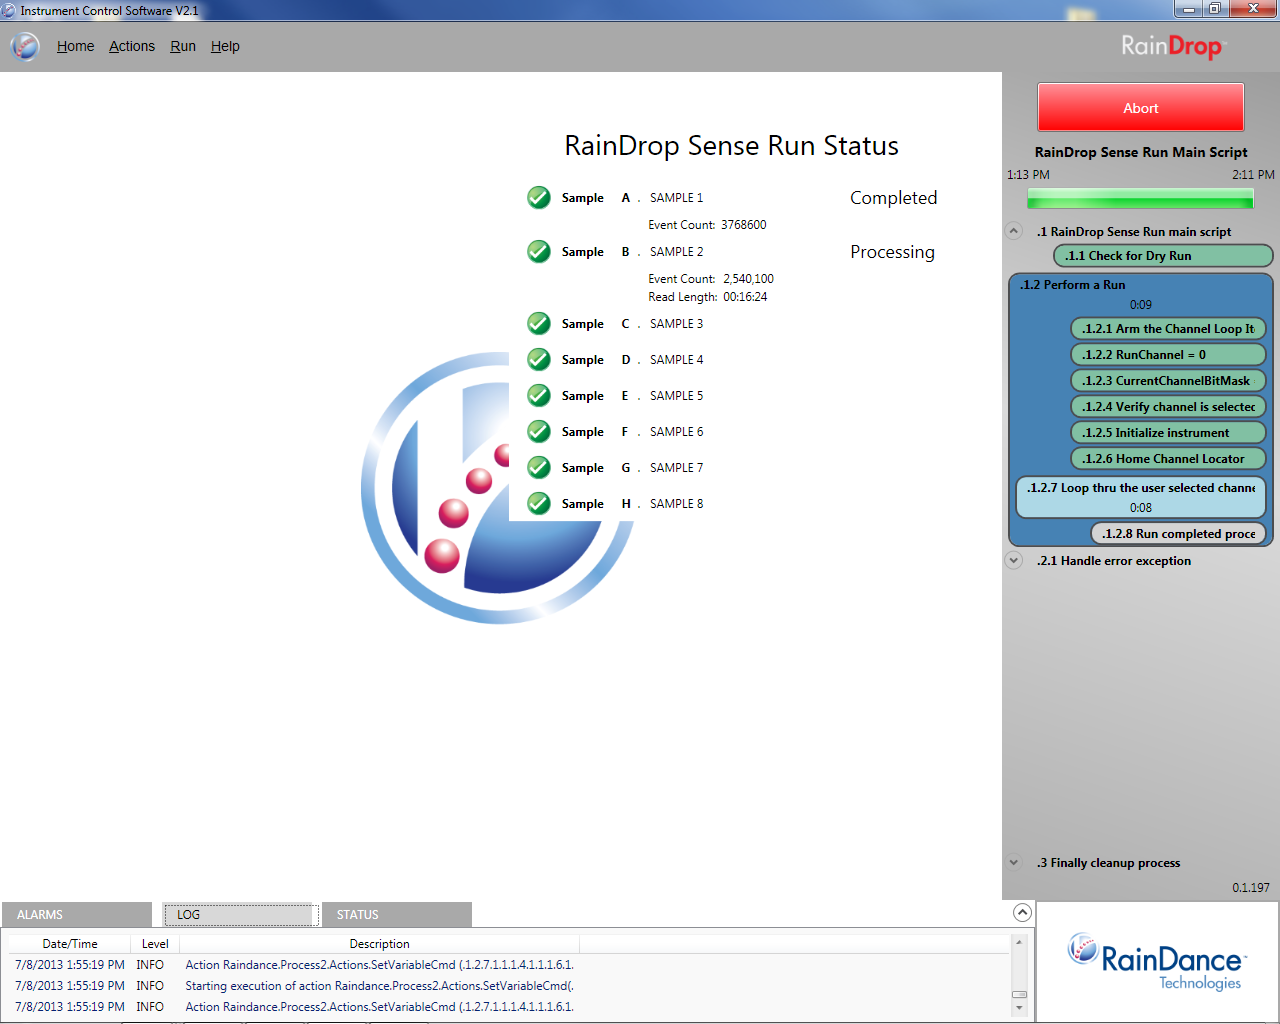Select step 1.2.1 Arm the Channel Loop
1280x1024 pixels.
click(1168, 329)
